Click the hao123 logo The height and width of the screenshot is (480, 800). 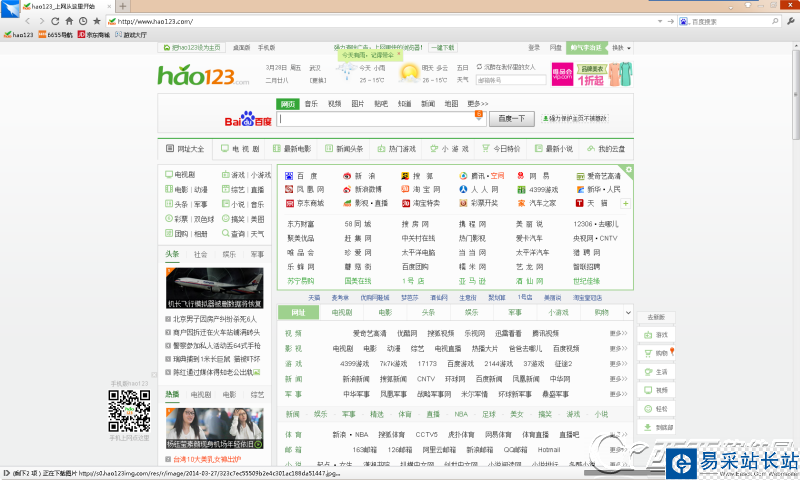(203, 75)
